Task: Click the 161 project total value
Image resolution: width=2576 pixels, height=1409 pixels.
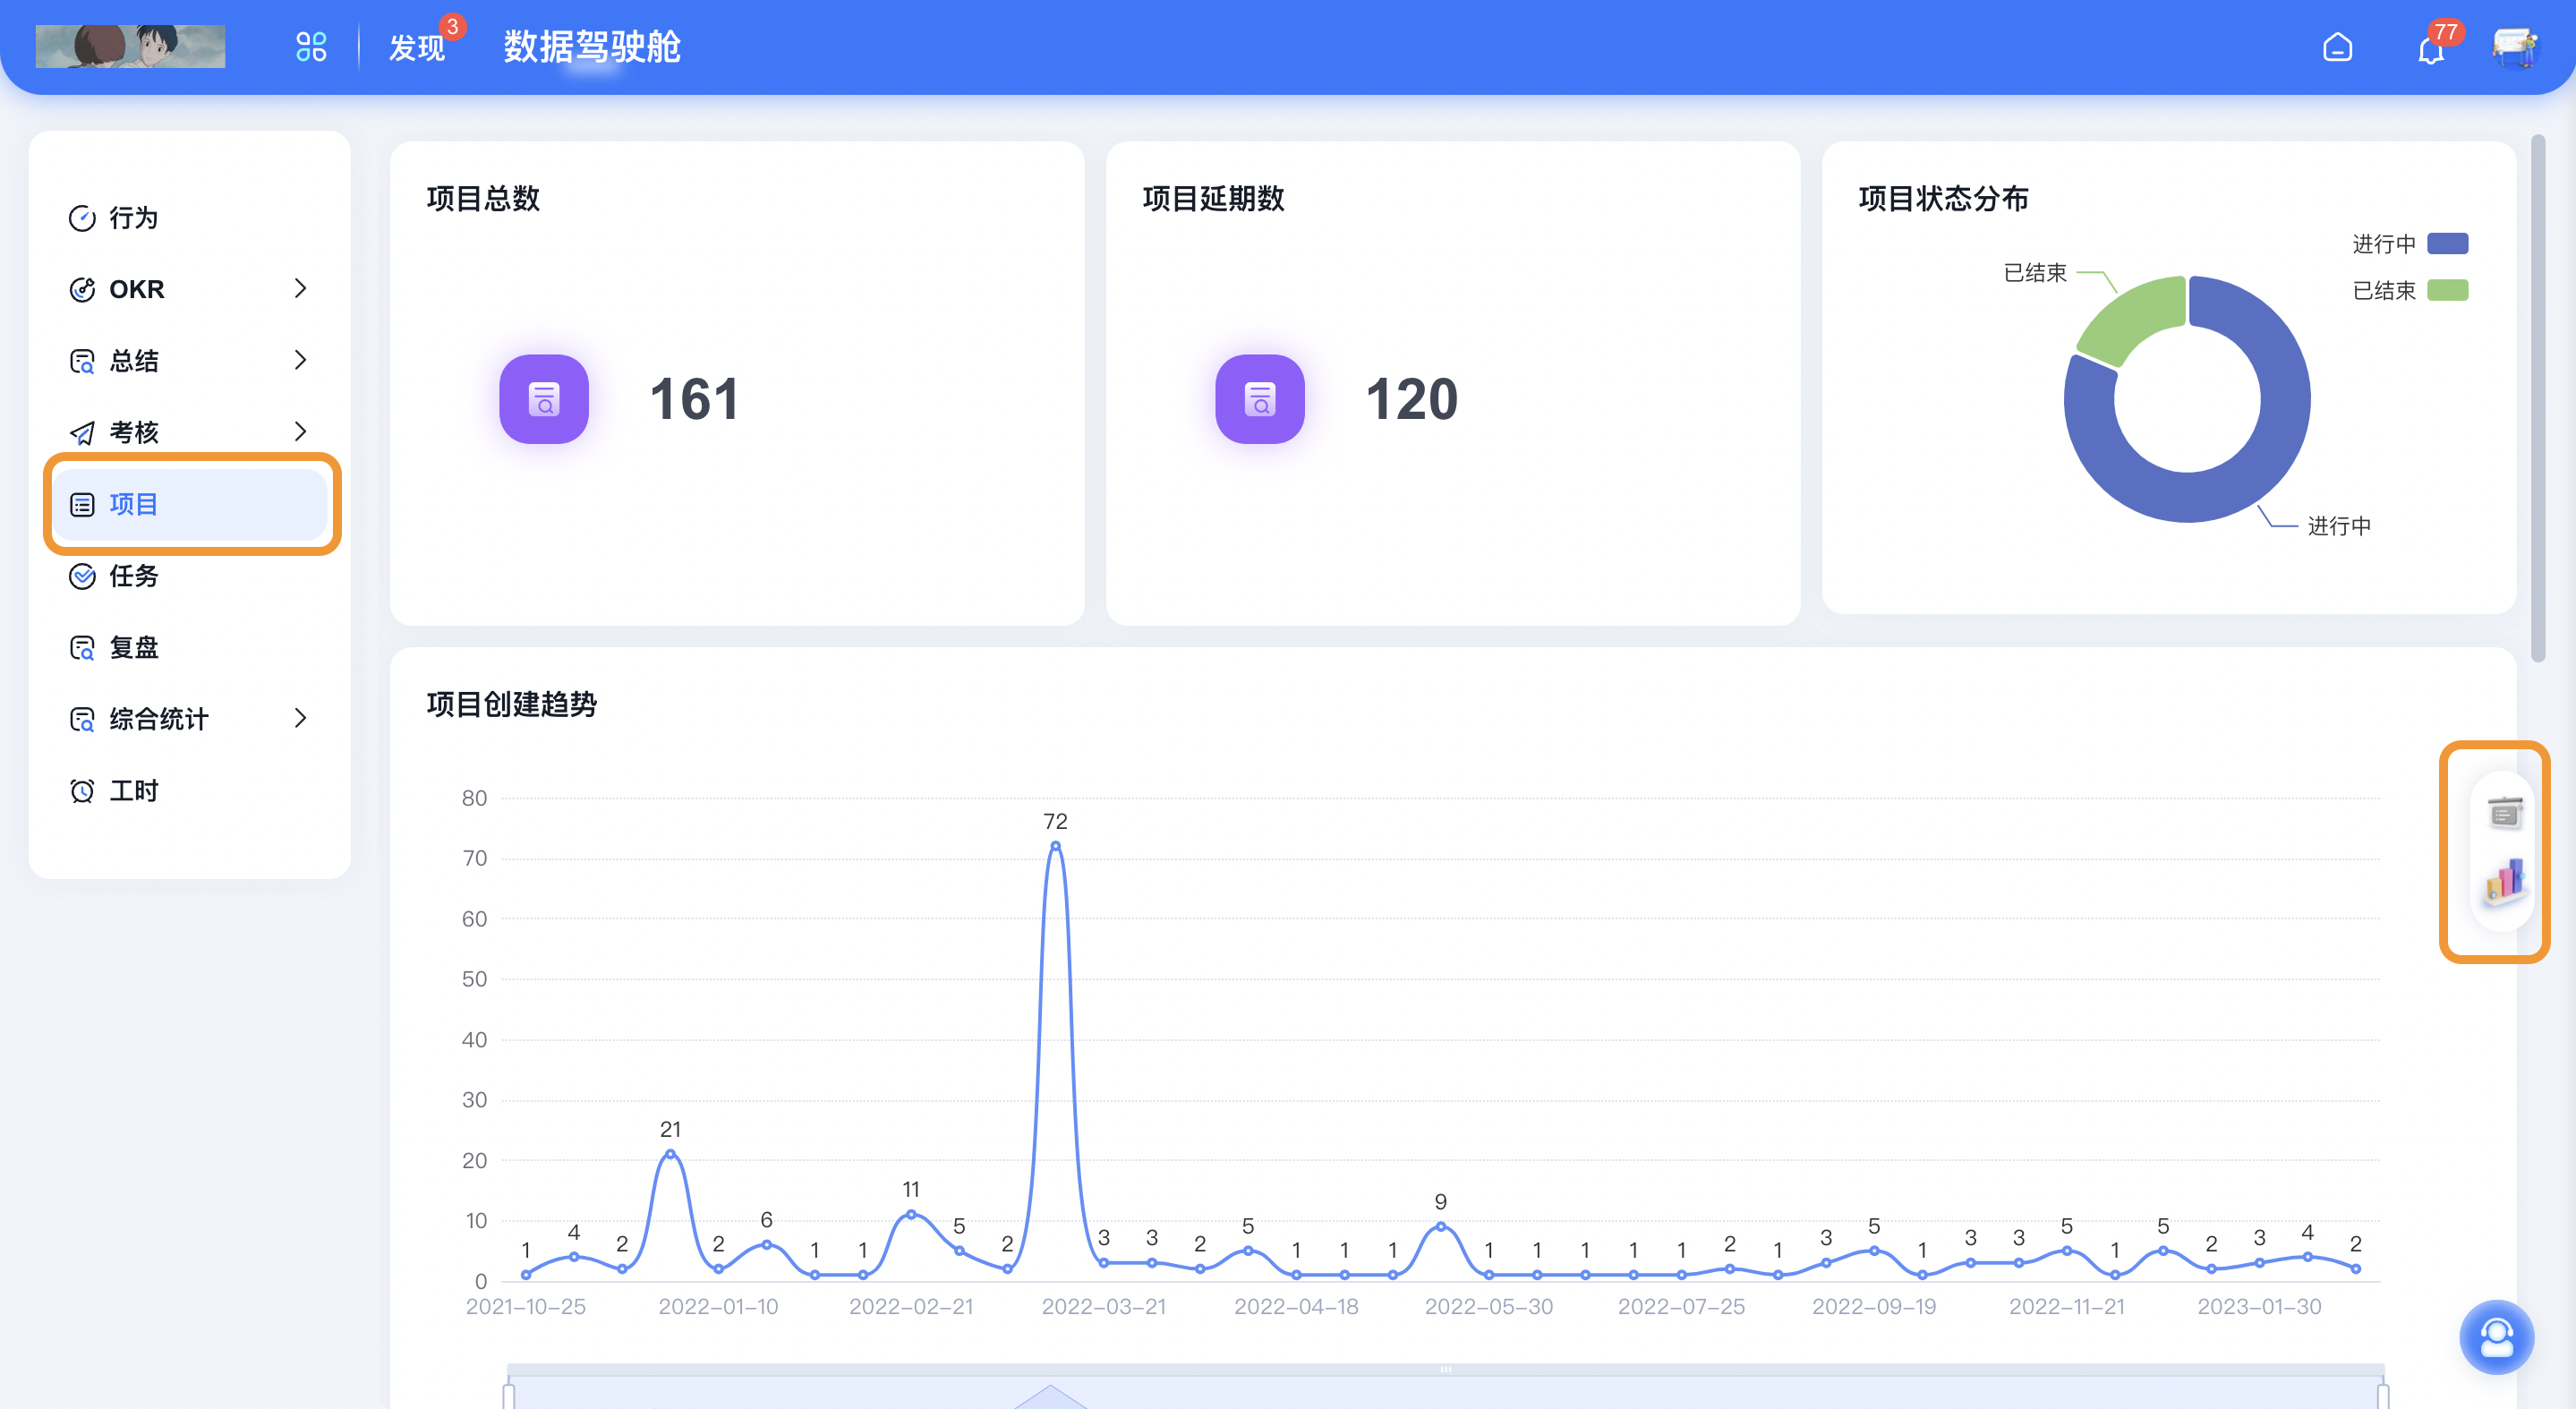Action: (695, 399)
